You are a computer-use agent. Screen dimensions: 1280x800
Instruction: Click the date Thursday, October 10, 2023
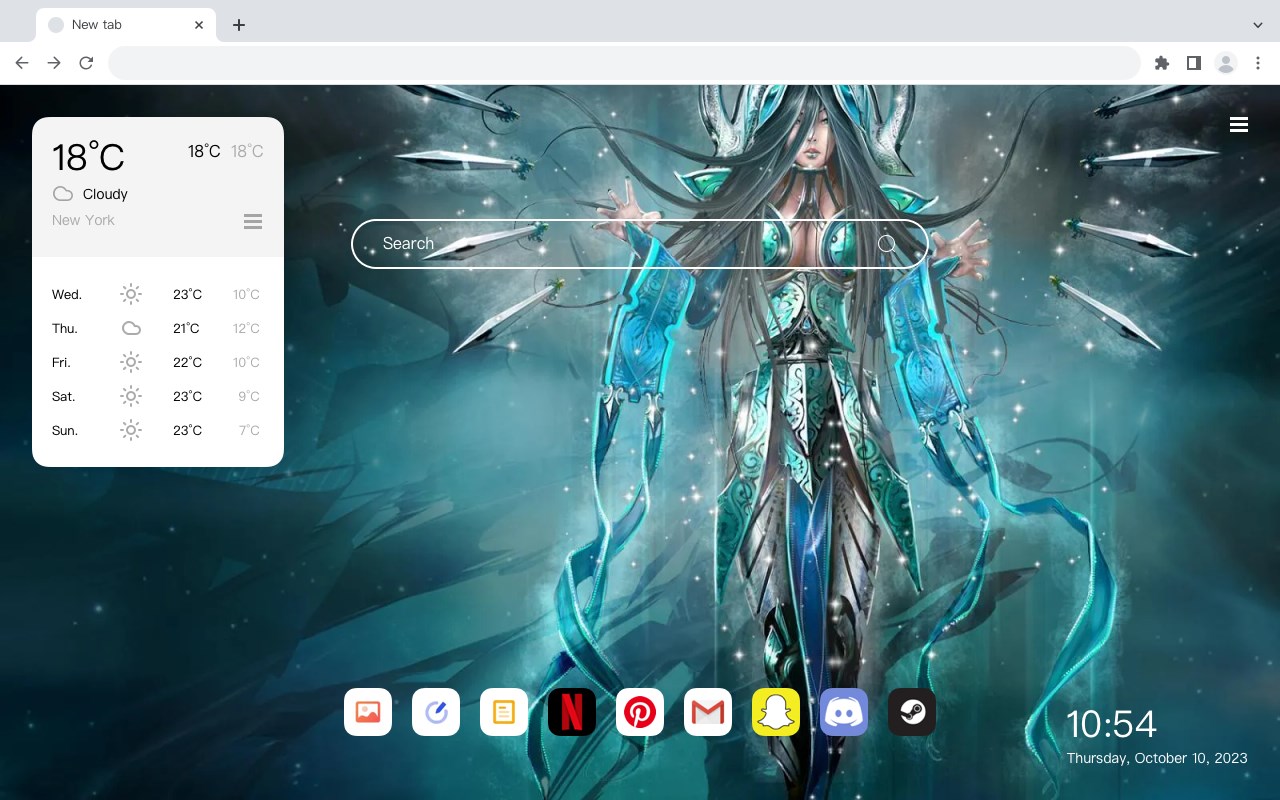[1157, 758]
